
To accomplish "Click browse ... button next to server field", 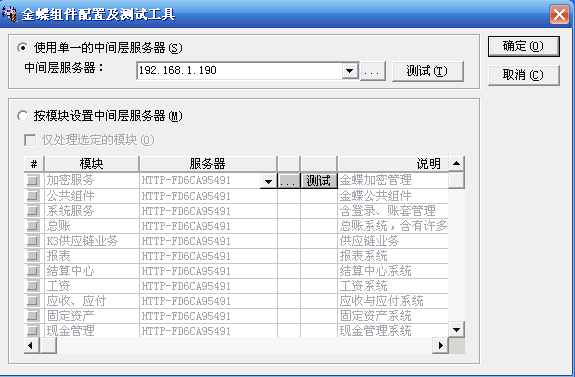I will (x=373, y=71).
